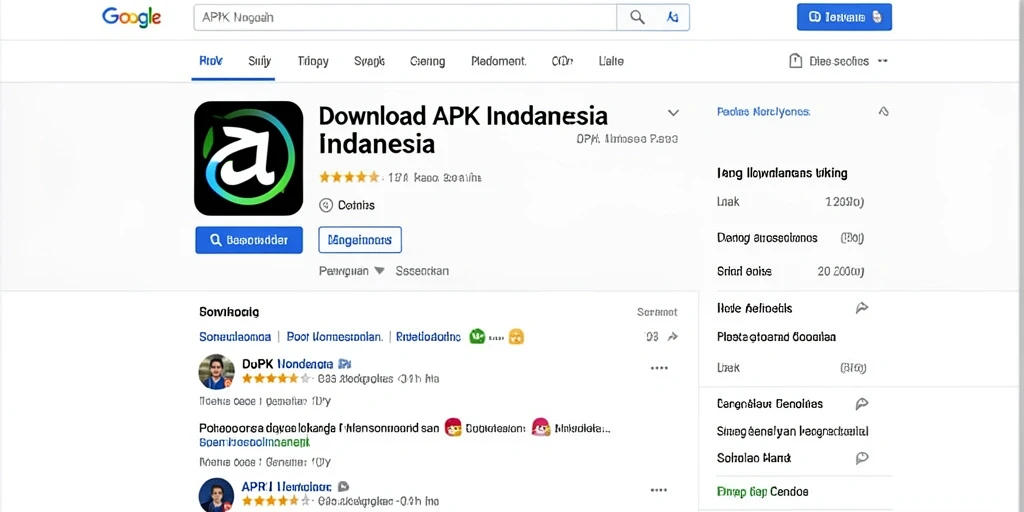Click the magnifier search icon in the search bar
1024x512 pixels.
click(x=637, y=18)
